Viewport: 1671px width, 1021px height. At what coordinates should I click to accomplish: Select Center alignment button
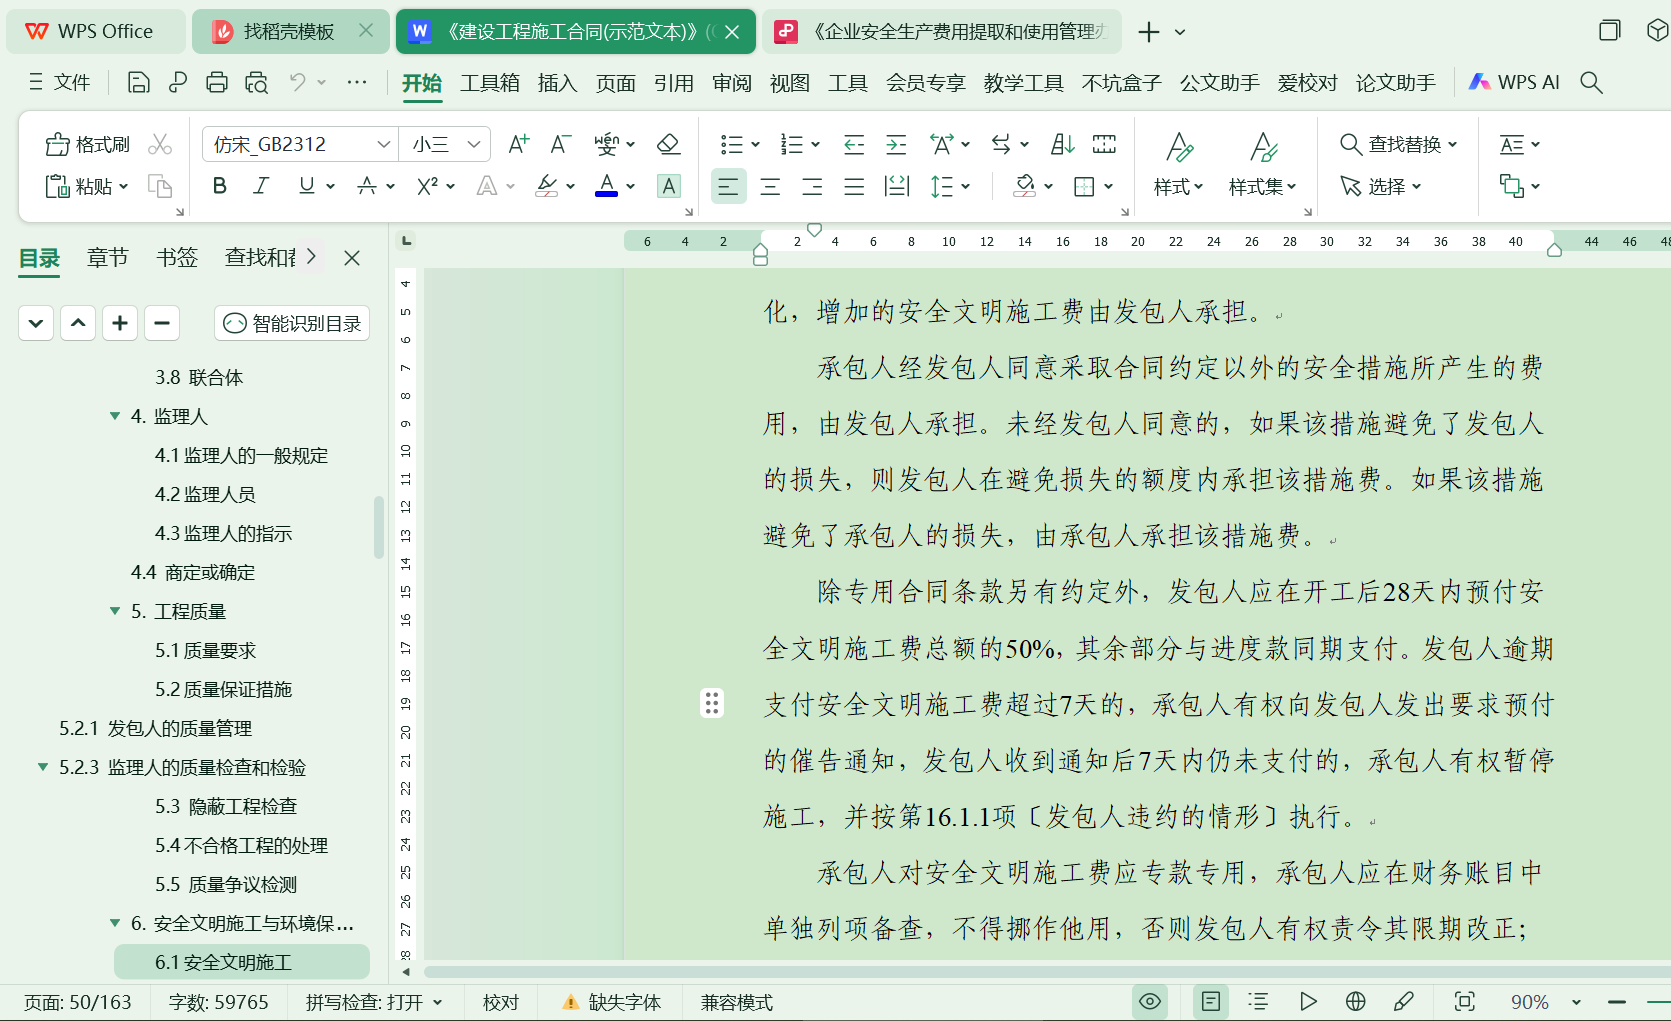770,186
